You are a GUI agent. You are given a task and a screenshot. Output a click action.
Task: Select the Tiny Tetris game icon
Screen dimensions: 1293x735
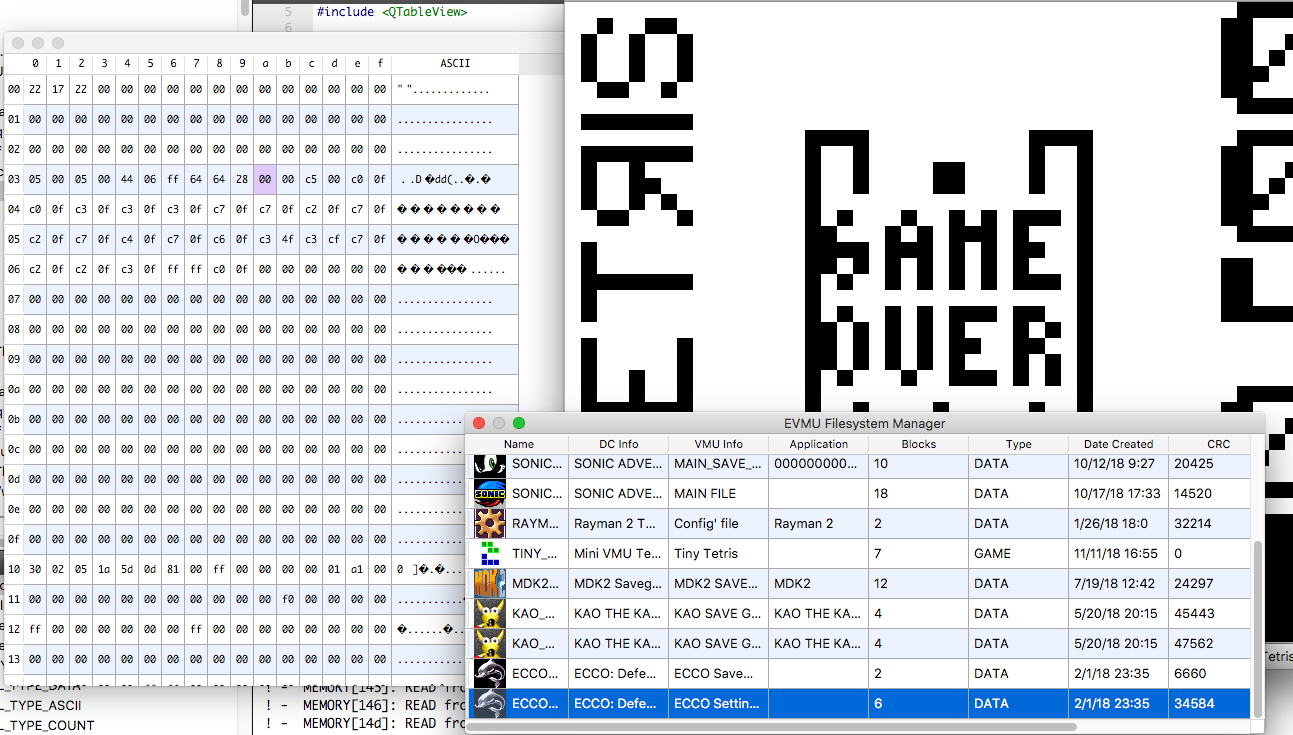click(x=489, y=553)
